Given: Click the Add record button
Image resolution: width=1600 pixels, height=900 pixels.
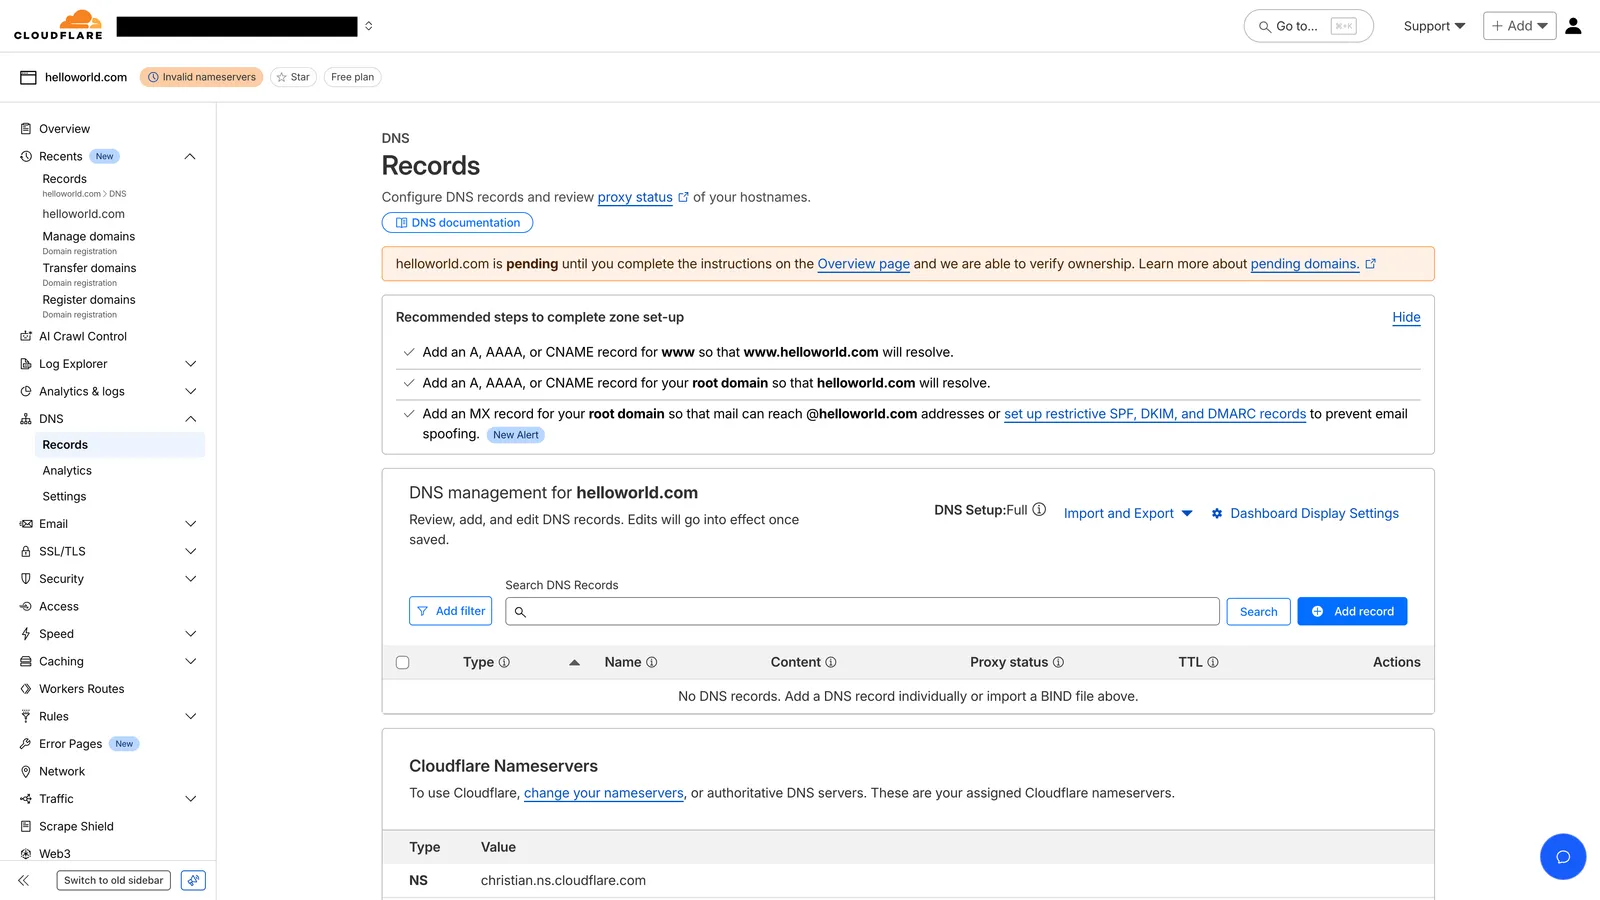Looking at the screenshot, I should tap(1352, 612).
